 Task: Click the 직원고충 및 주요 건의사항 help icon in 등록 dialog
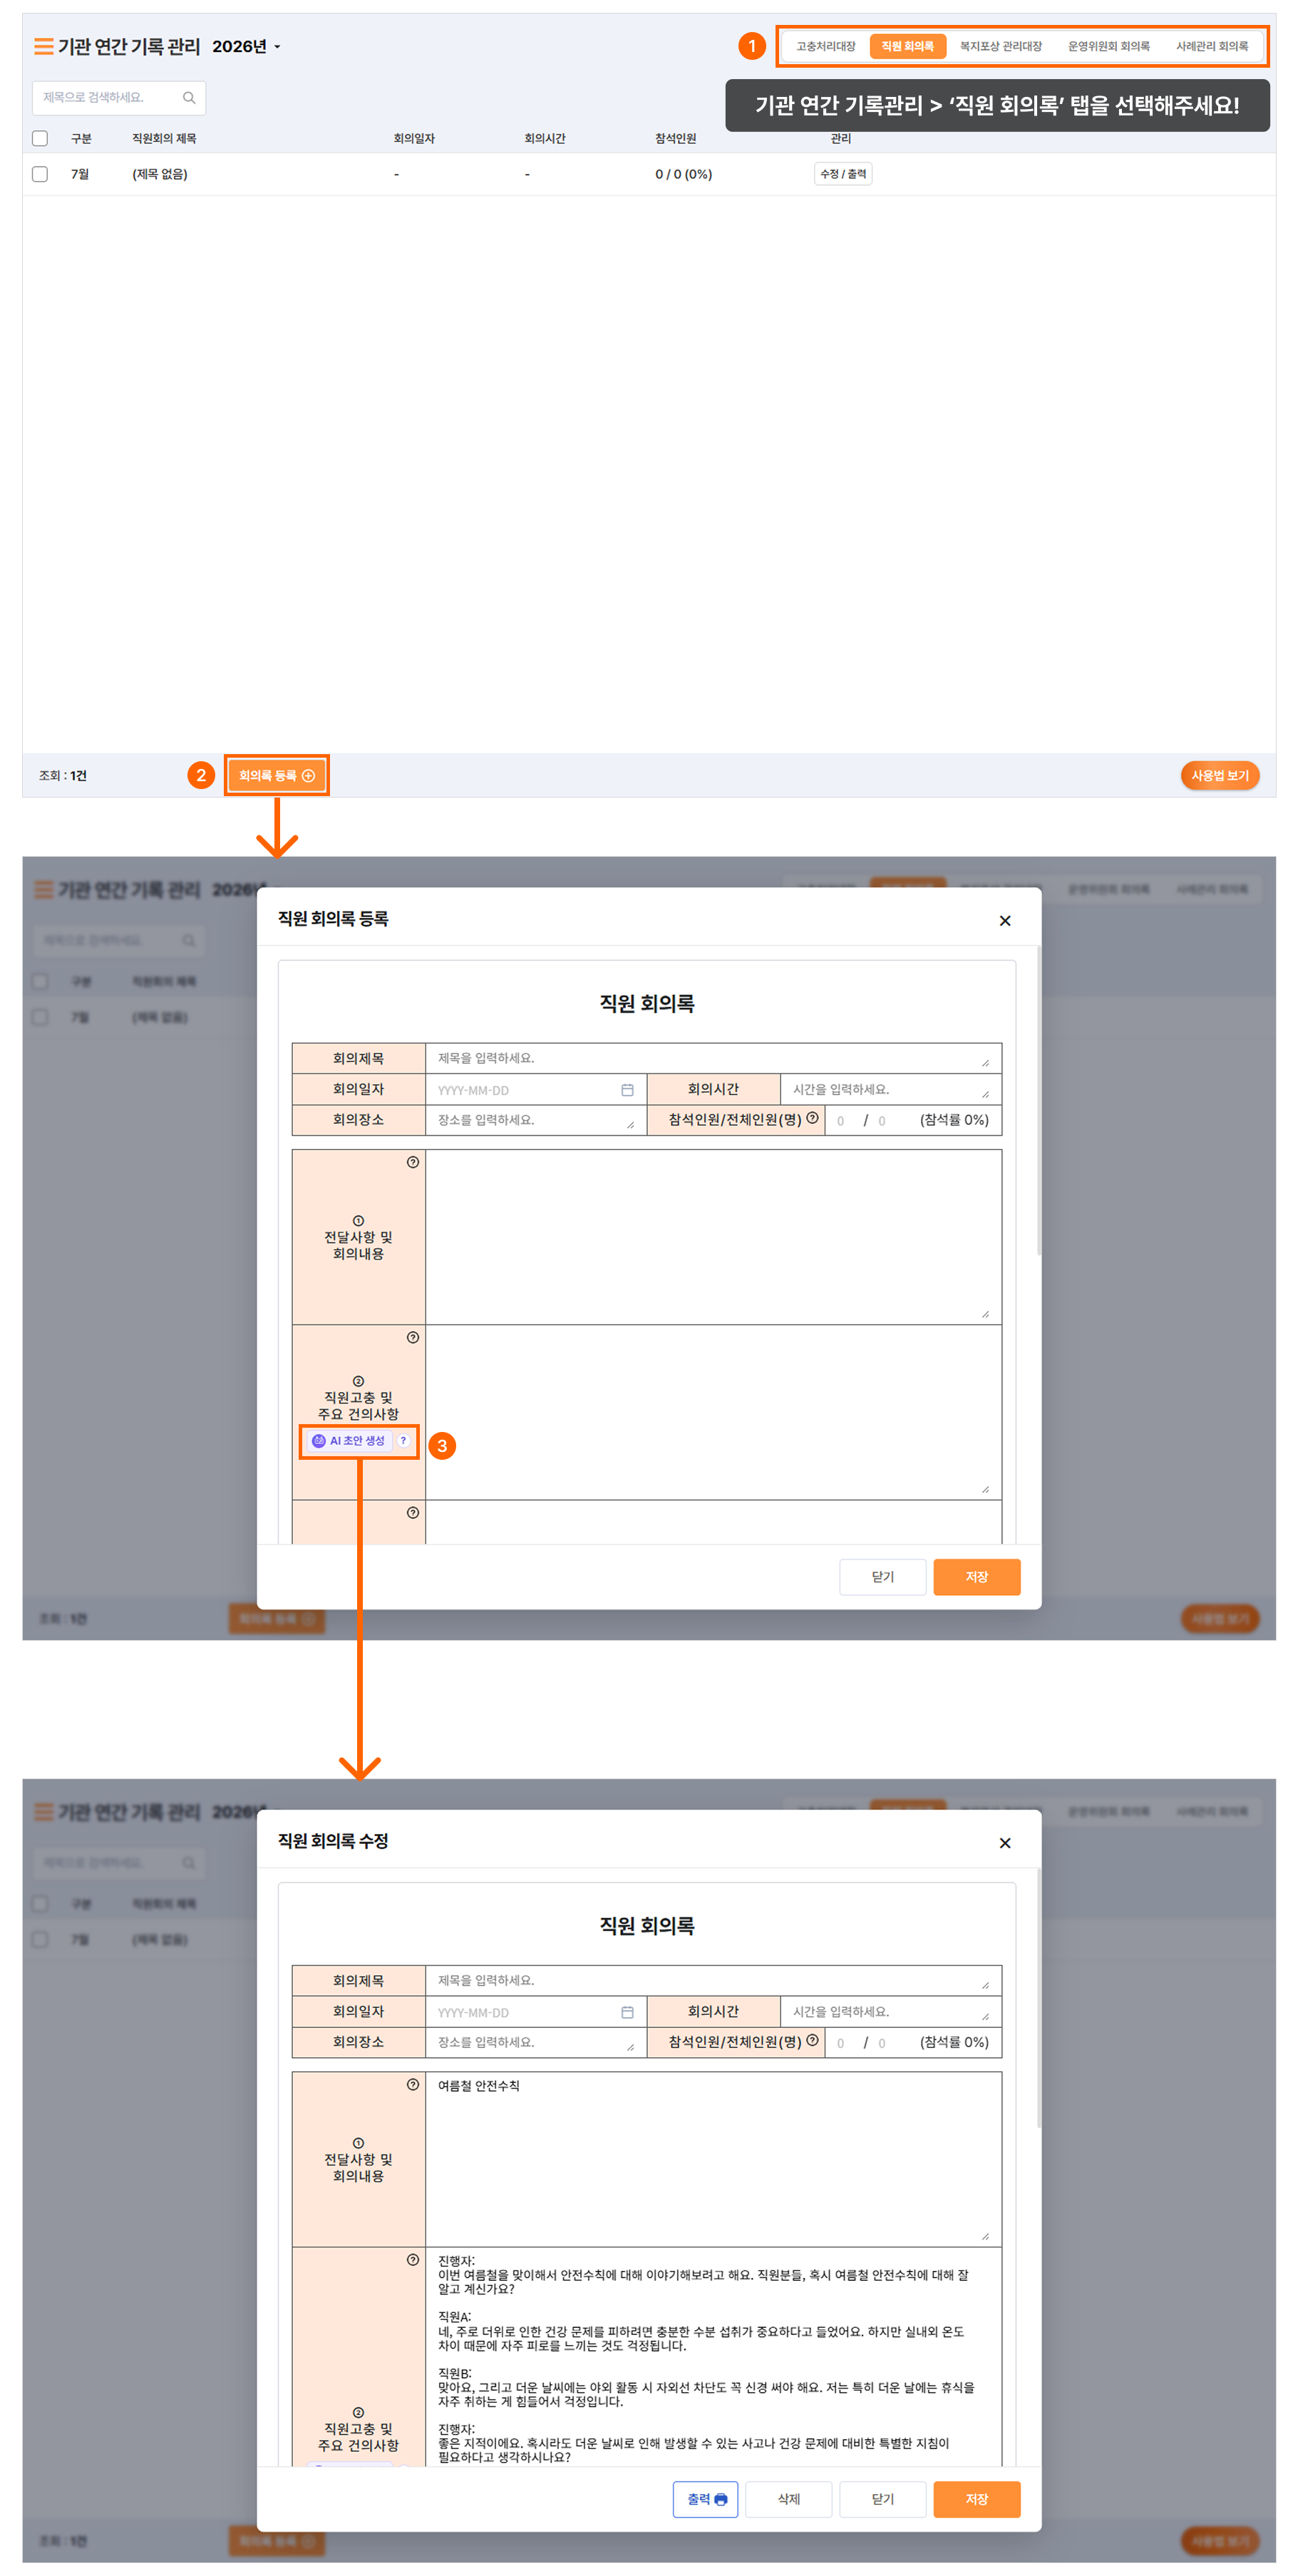[x=413, y=1337]
